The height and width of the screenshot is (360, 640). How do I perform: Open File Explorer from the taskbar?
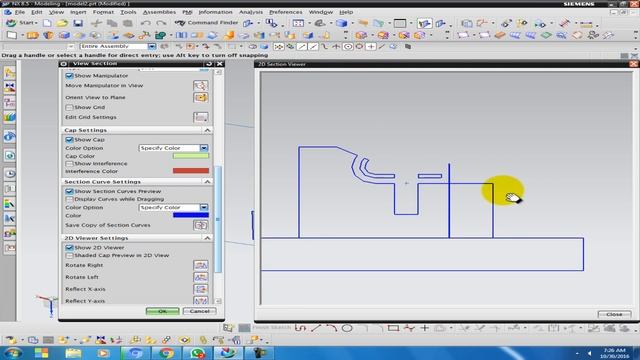[x=73, y=353]
